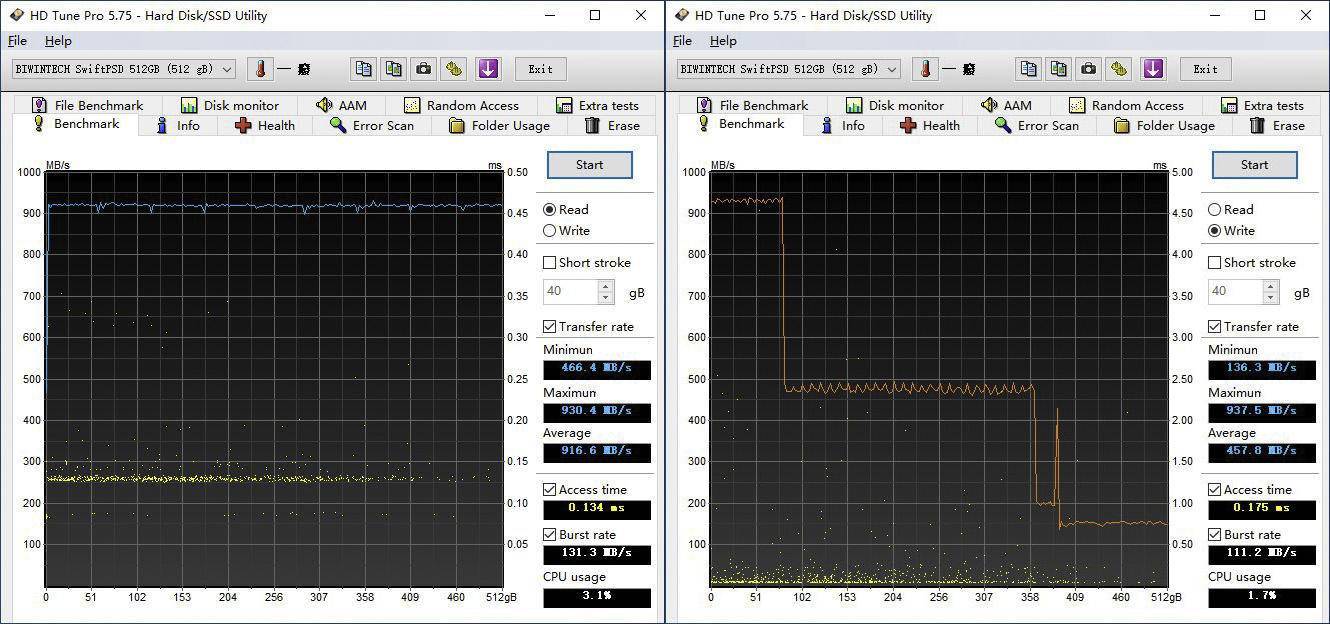The width and height of the screenshot is (1330, 624).
Task: Copy screenshot to clipboard icon, left window
Action: click(394, 69)
